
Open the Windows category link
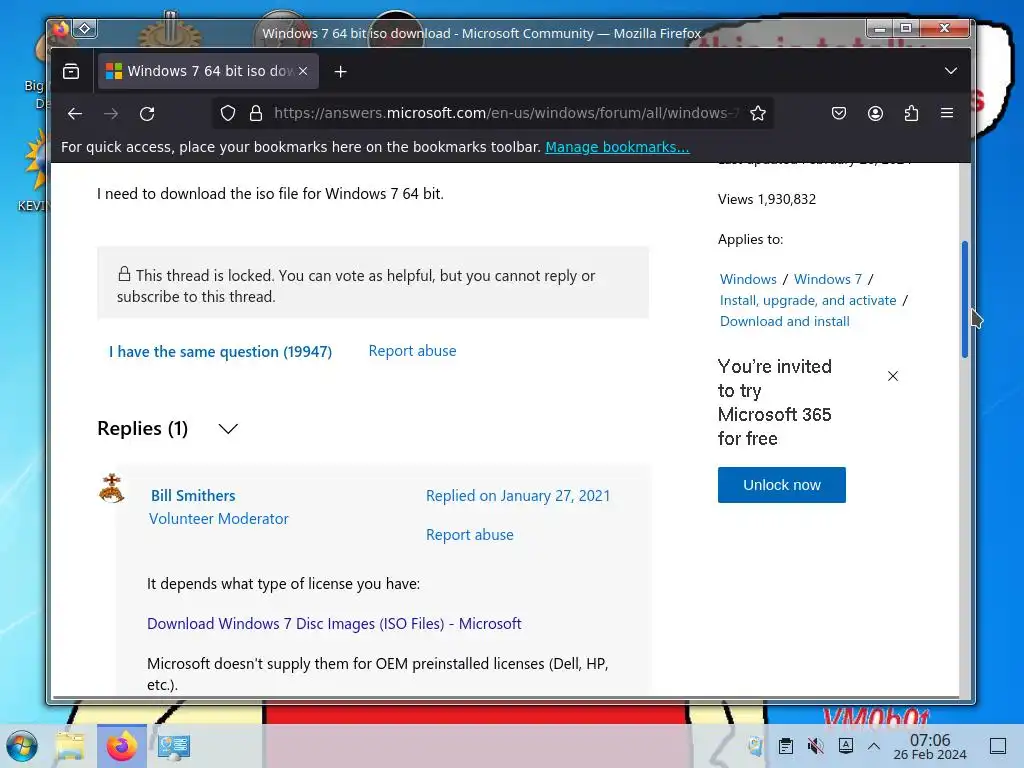coord(748,280)
